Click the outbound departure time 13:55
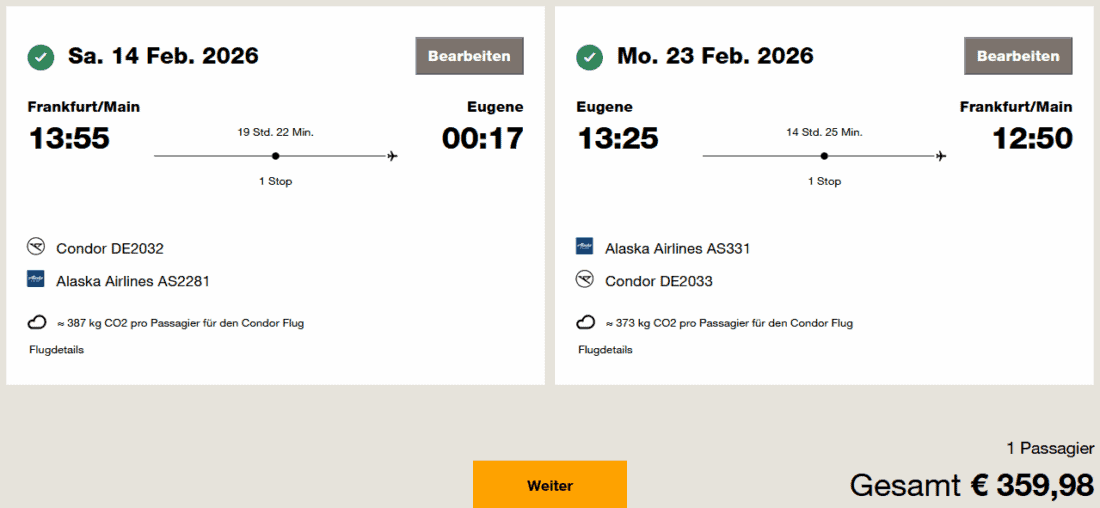 click(x=69, y=138)
